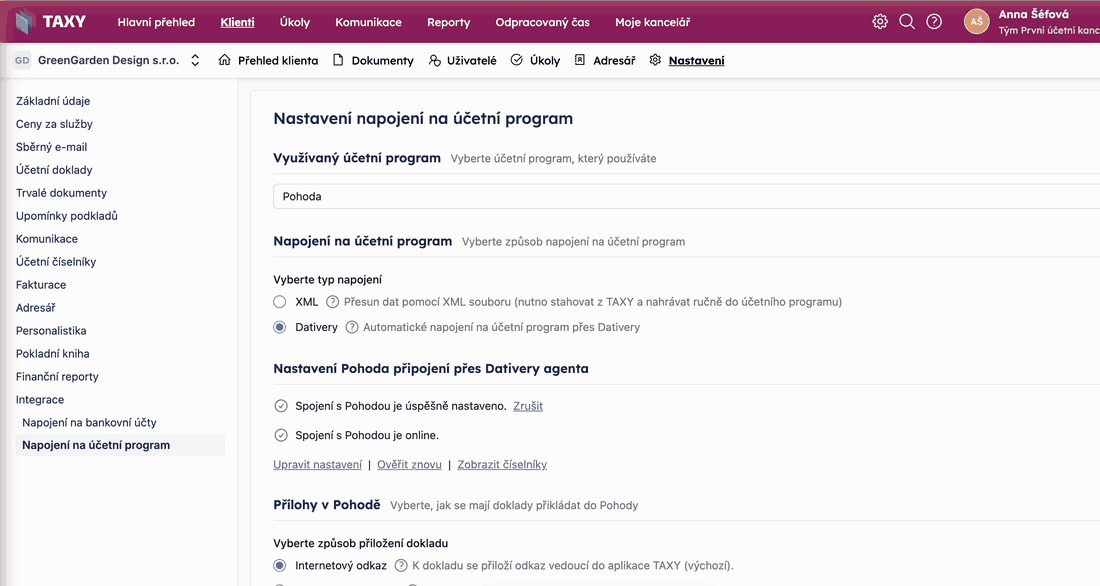Click the Zrušit link
The height and width of the screenshot is (586, 1100).
[x=528, y=406]
